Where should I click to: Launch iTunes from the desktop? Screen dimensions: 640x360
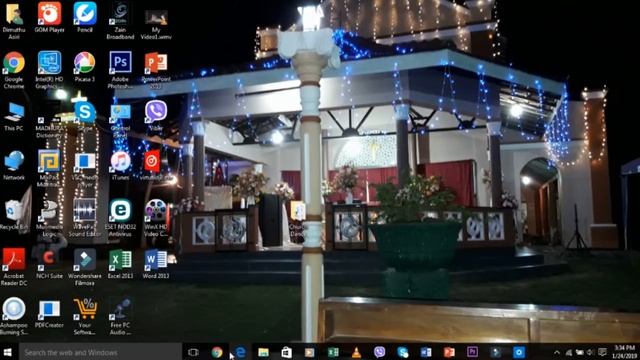120,165
